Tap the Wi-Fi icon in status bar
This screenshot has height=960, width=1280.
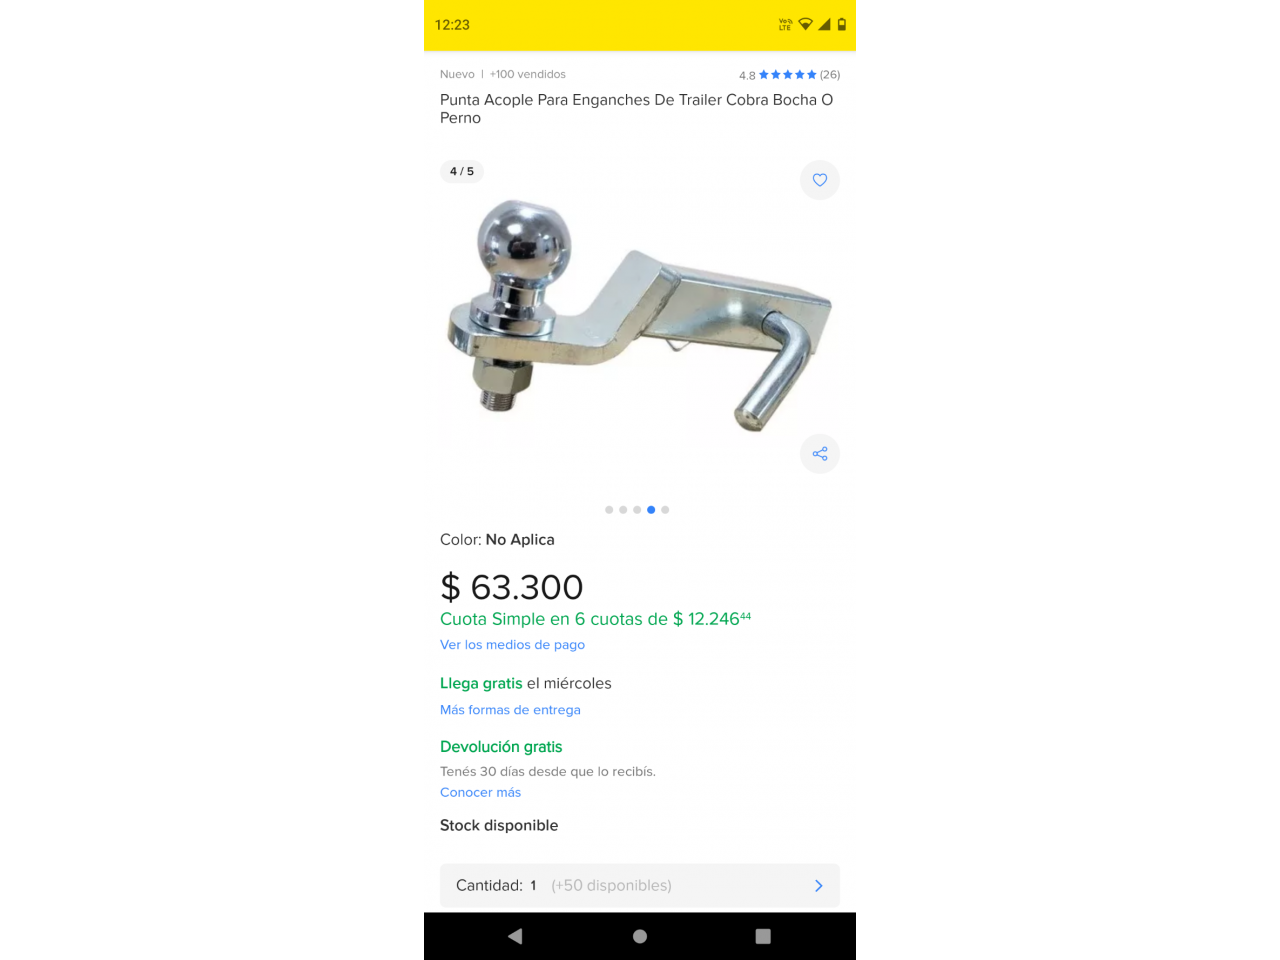tap(805, 25)
